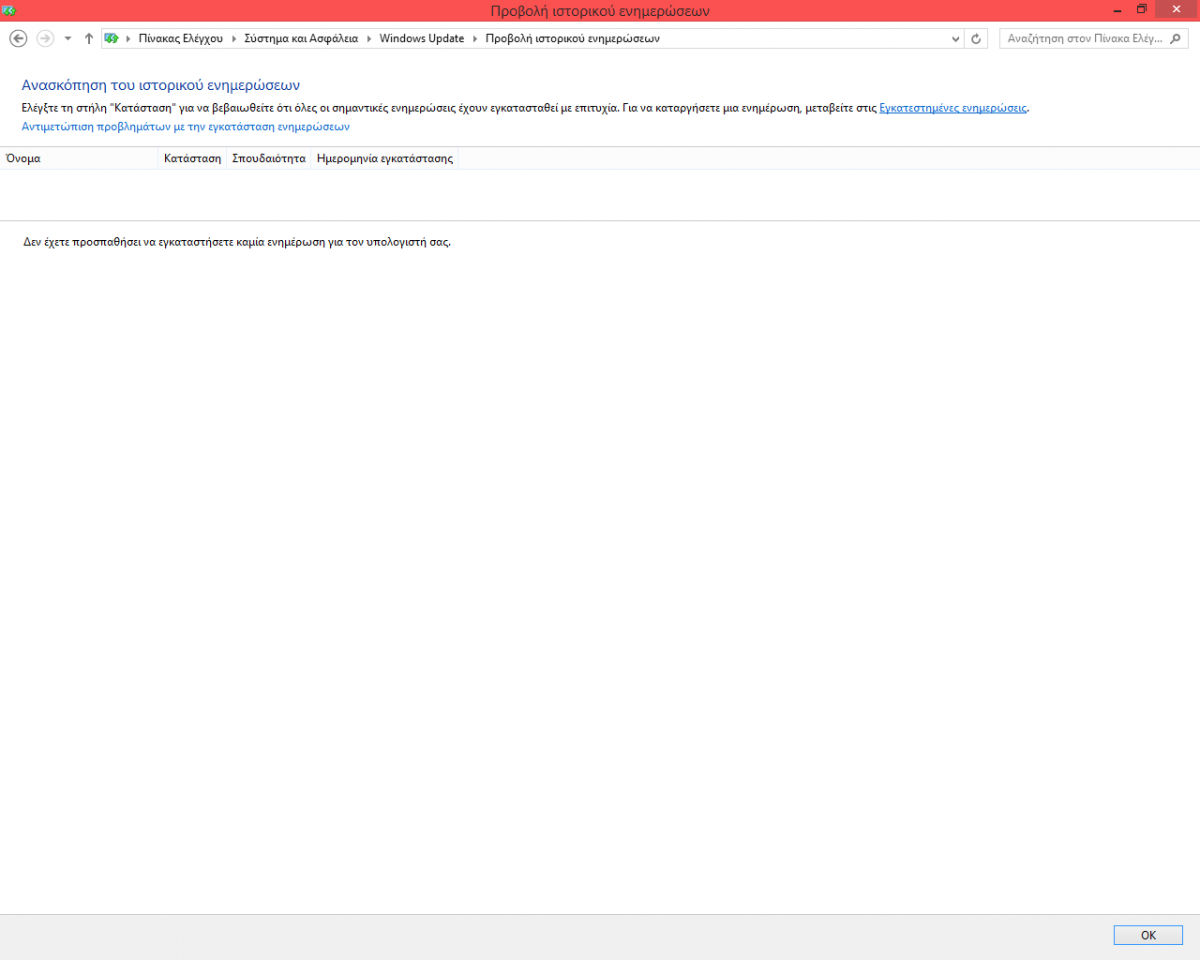Focus the Control Panel search field

(x=1084, y=39)
